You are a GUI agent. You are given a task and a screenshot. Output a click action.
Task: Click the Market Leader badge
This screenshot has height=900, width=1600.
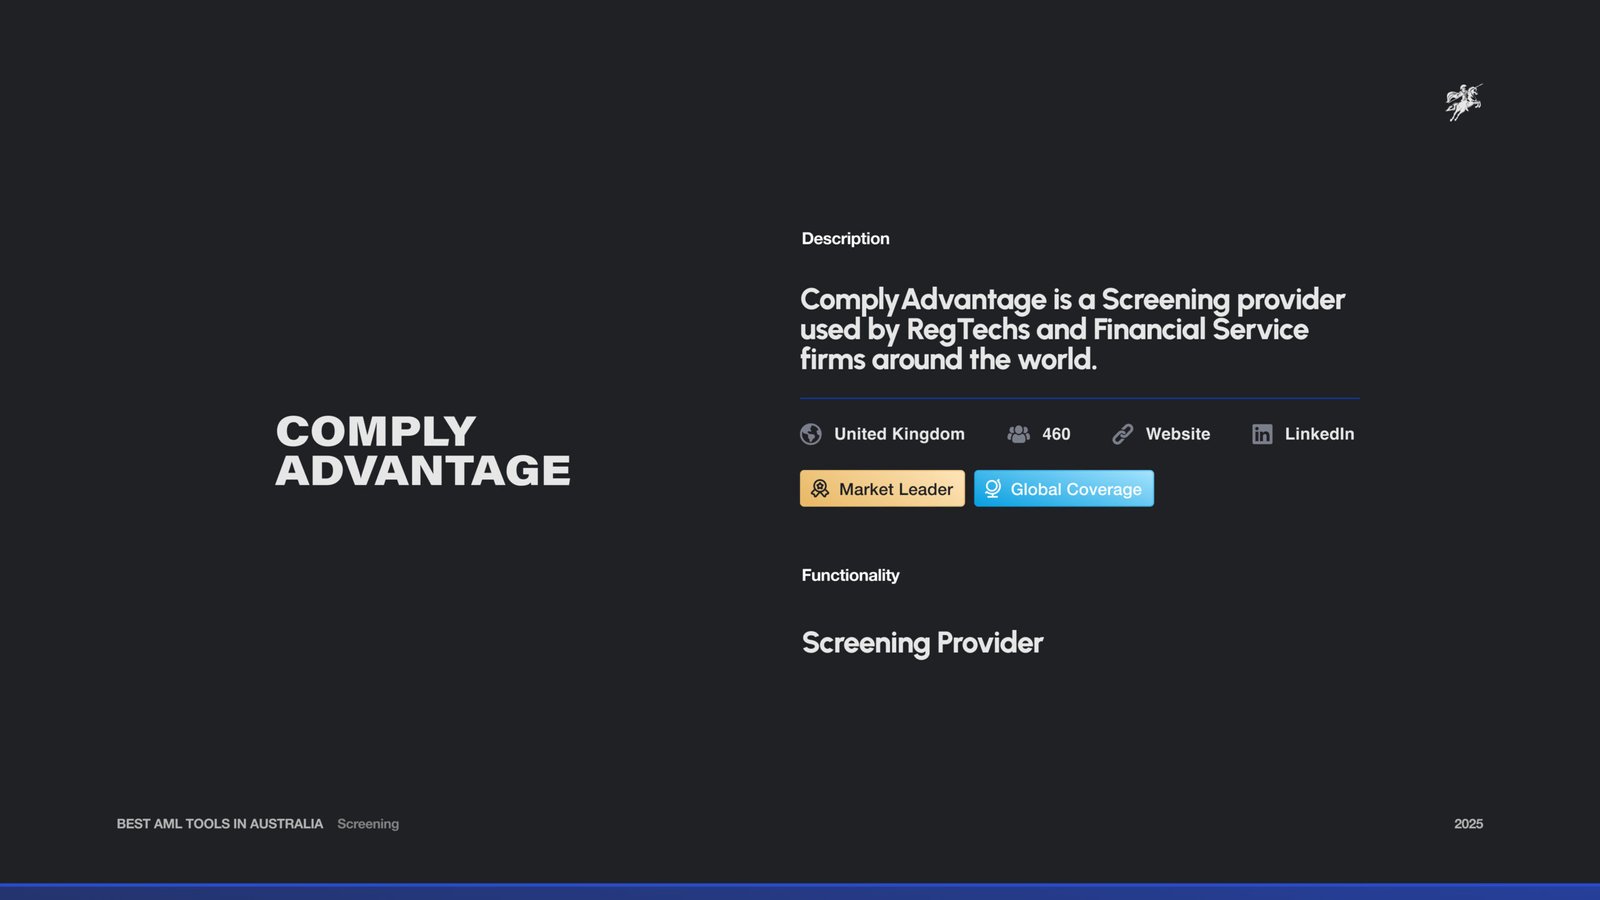tap(882, 488)
